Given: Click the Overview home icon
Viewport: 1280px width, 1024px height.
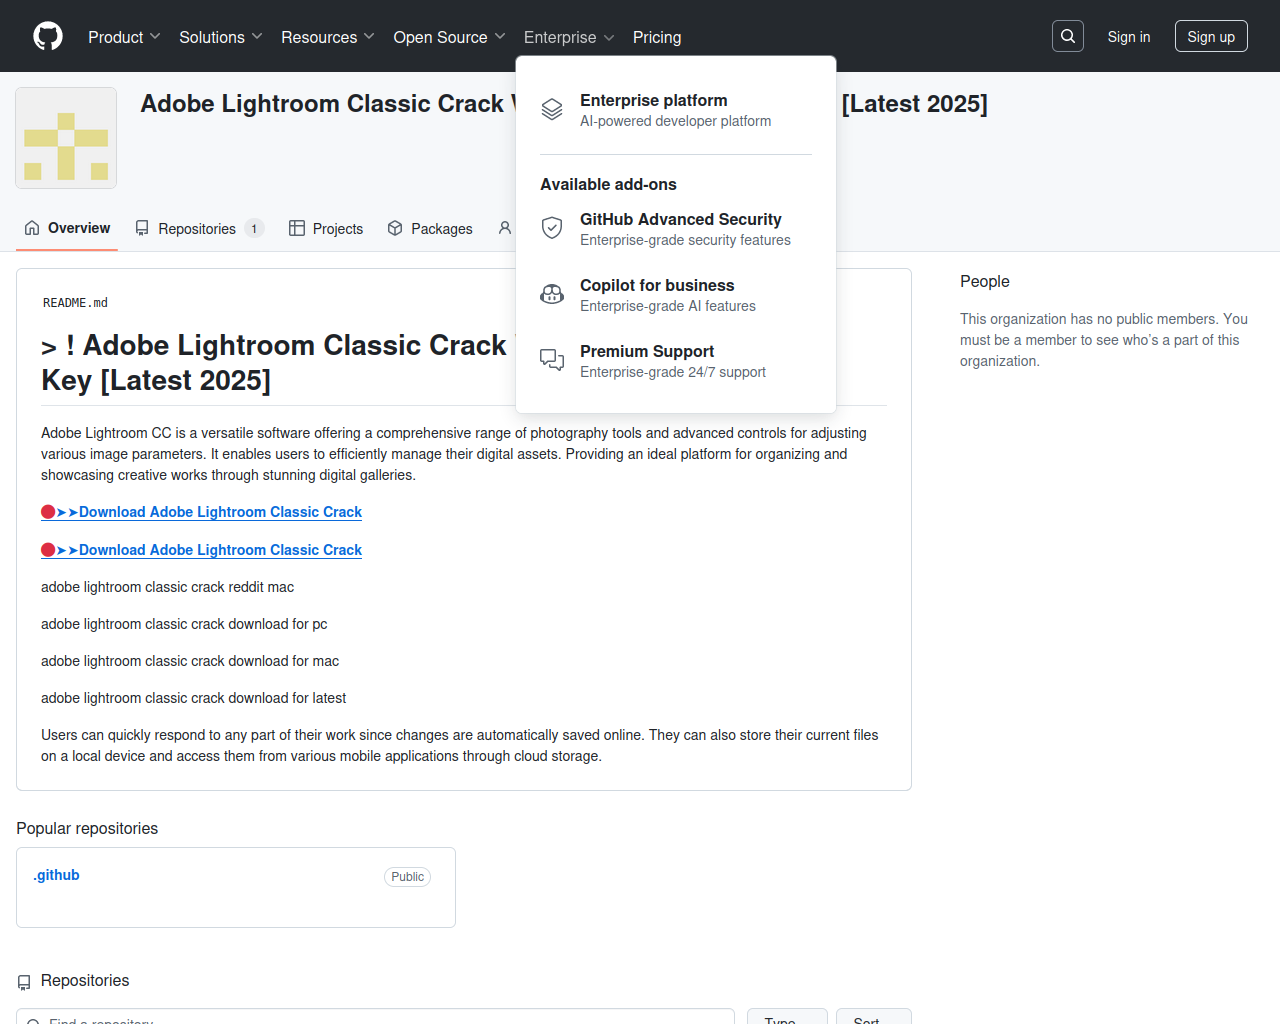Looking at the screenshot, I should coord(32,228).
